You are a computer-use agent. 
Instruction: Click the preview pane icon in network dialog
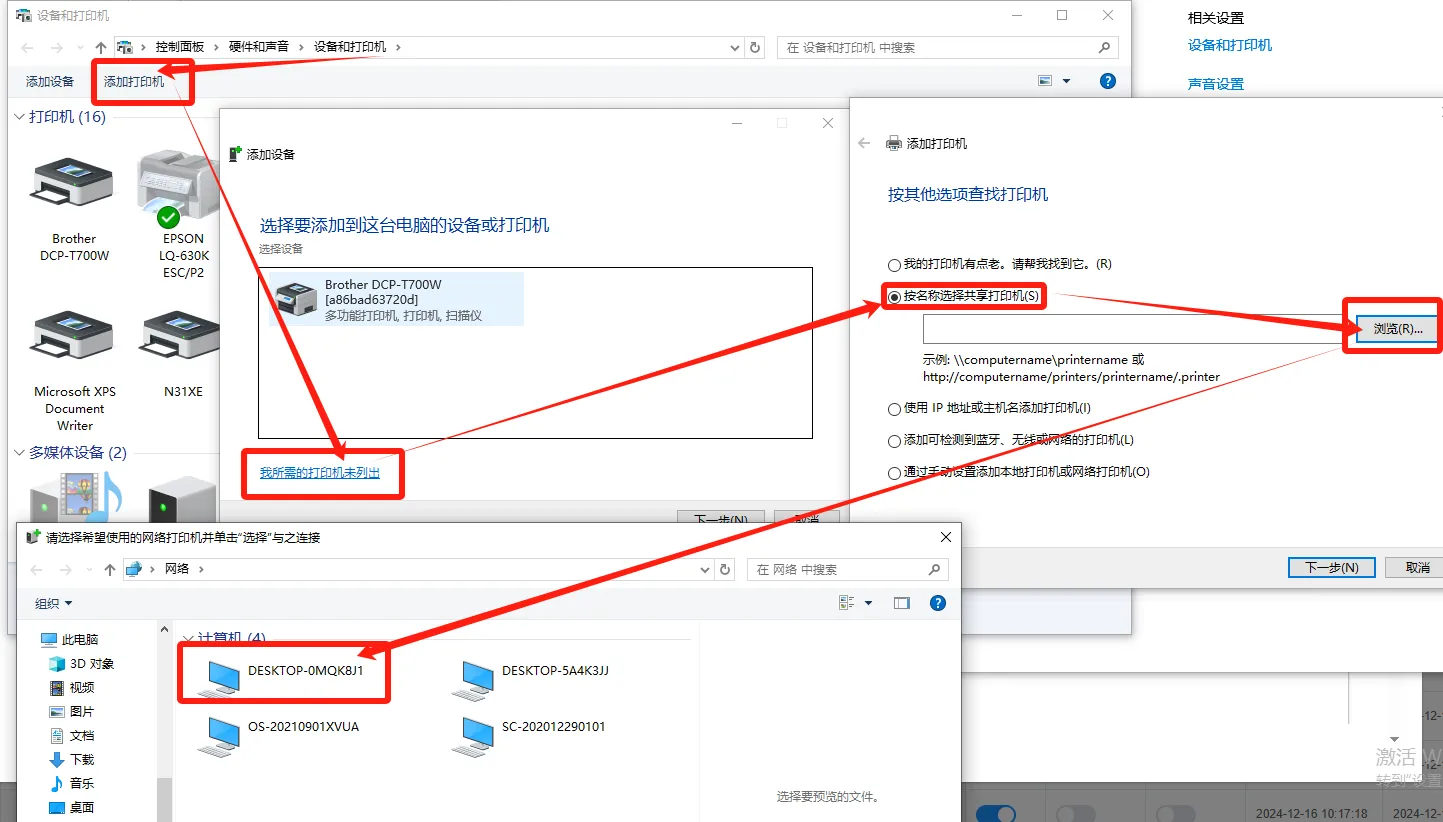click(x=902, y=603)
